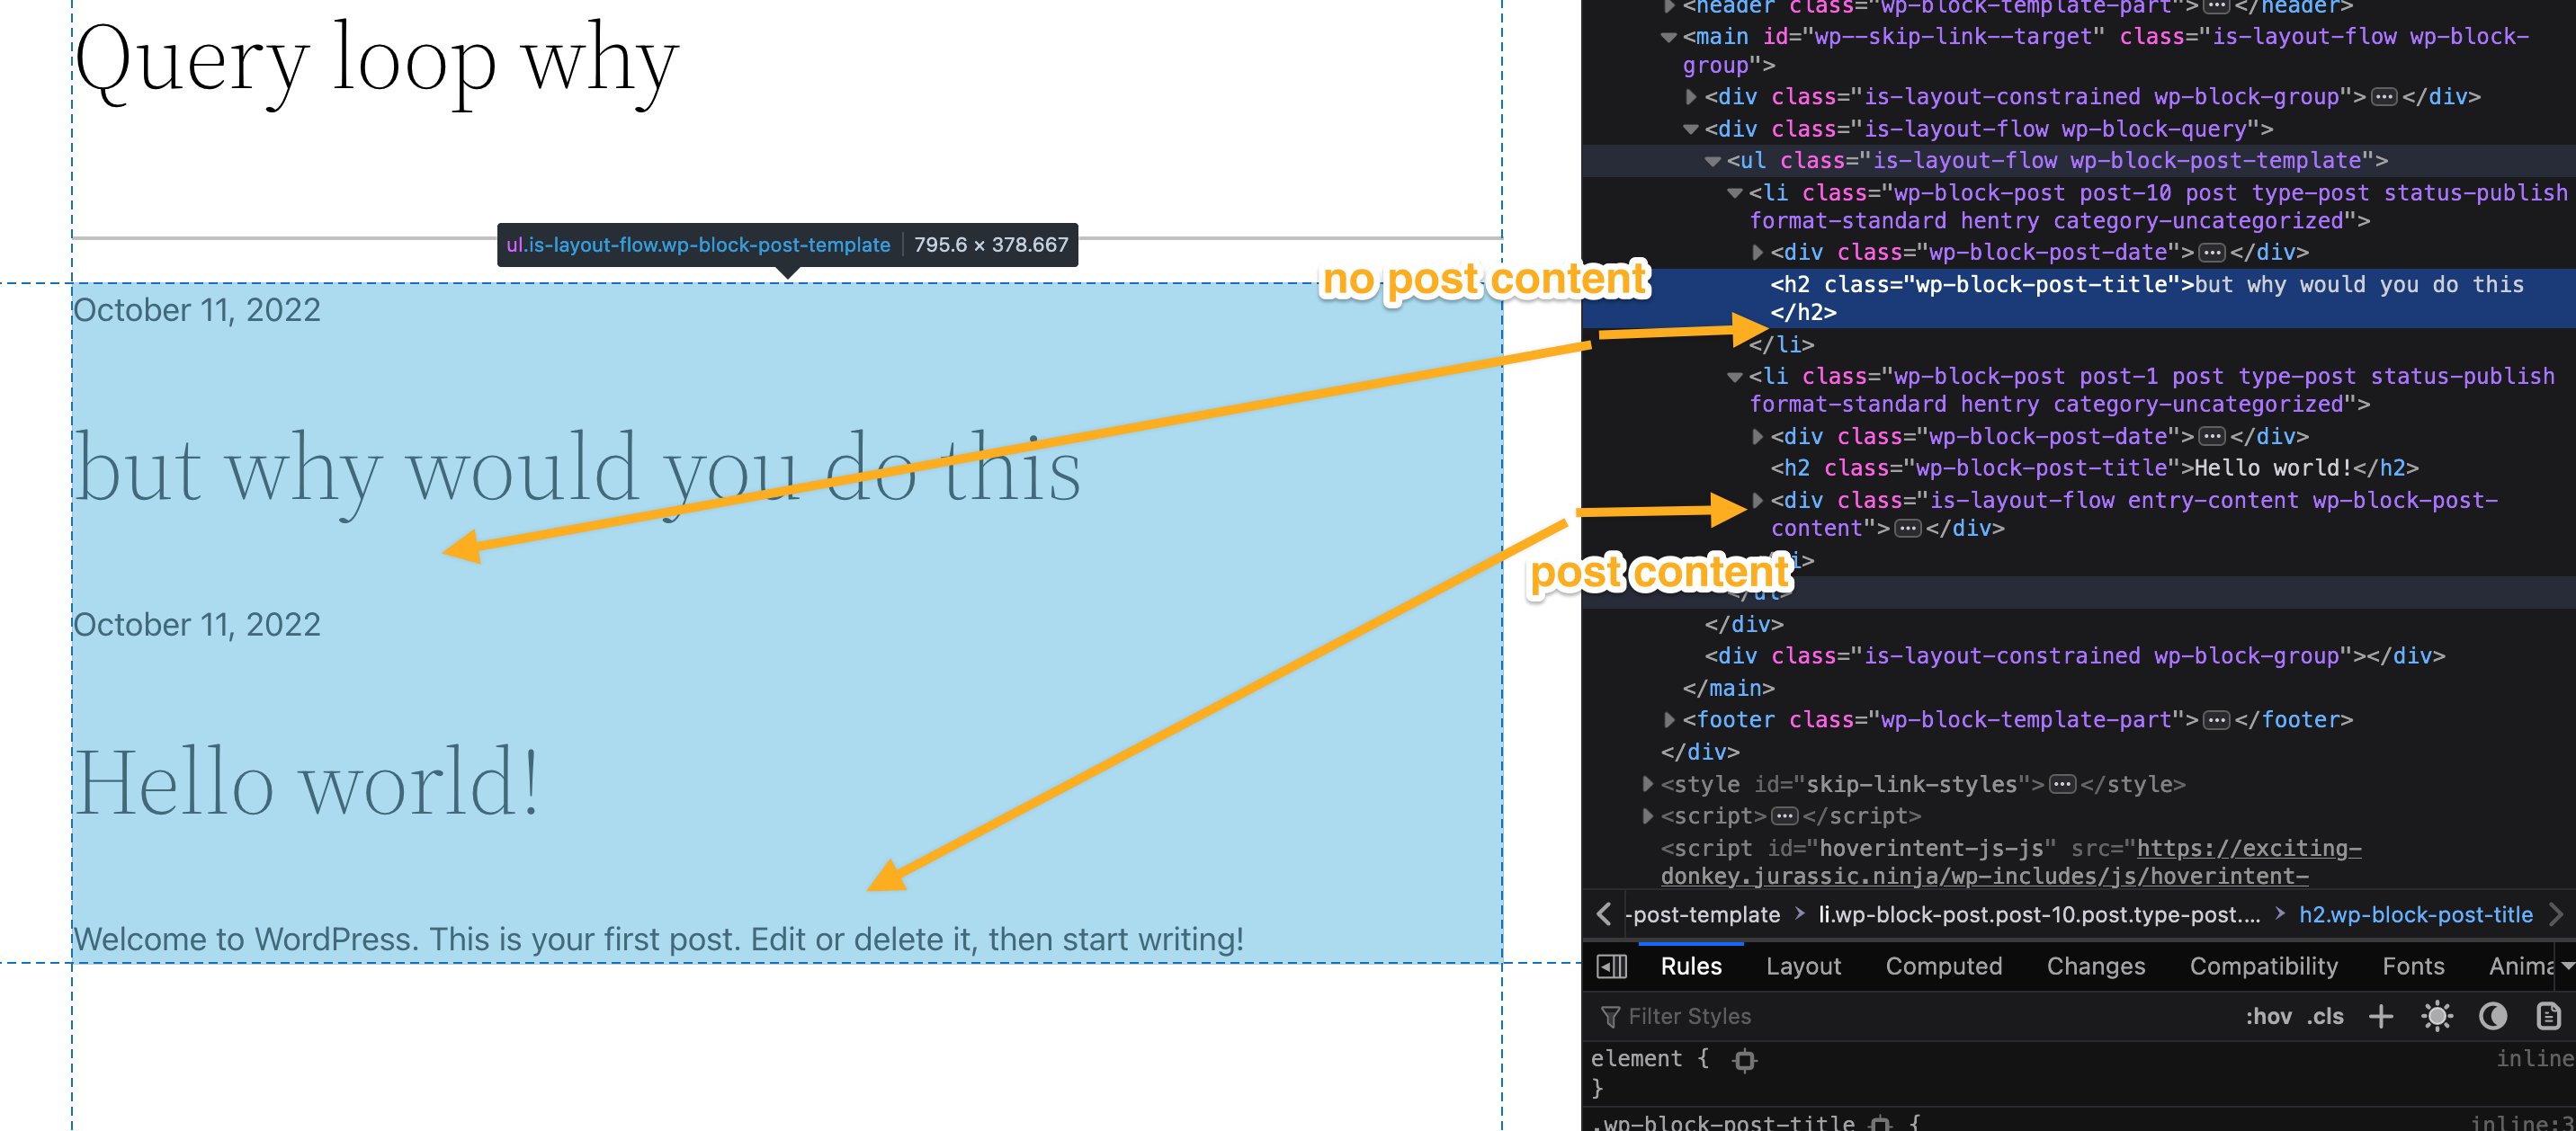Image resolution: width=2576 pixels, height=1131 pixels.
Task: Toggle :hov pseudo-class panel
Action: 2271,1016
